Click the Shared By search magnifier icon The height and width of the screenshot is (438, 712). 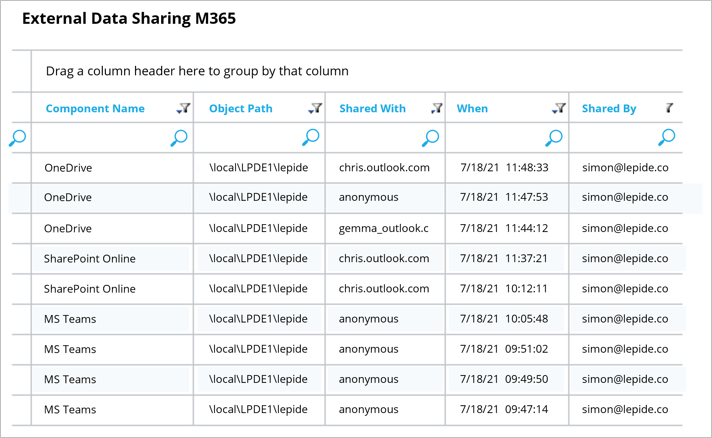[667, 137]
